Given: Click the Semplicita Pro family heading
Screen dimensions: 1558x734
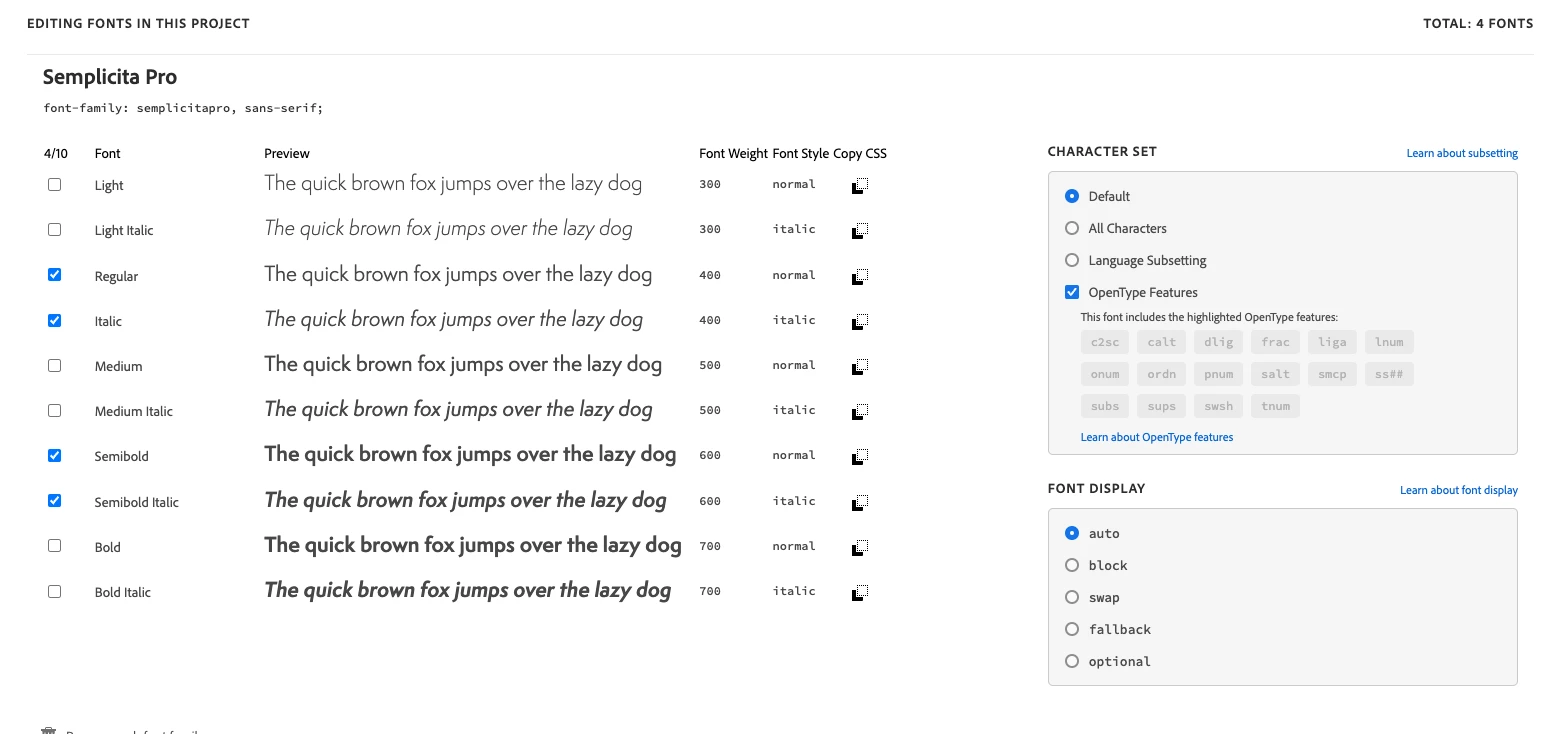Looking at the screenshot, I should 110,77.
